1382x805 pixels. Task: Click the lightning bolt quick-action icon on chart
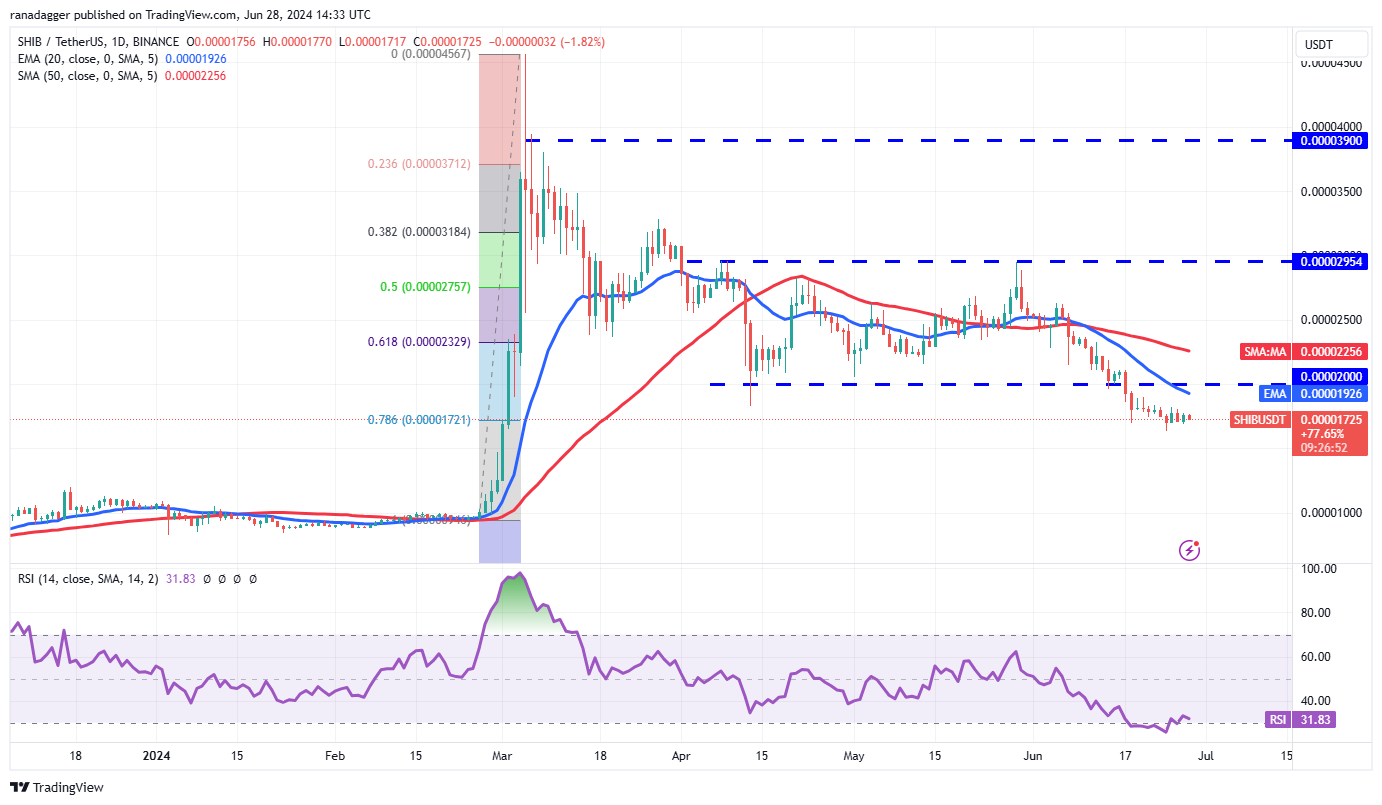tap(1189, 549)
